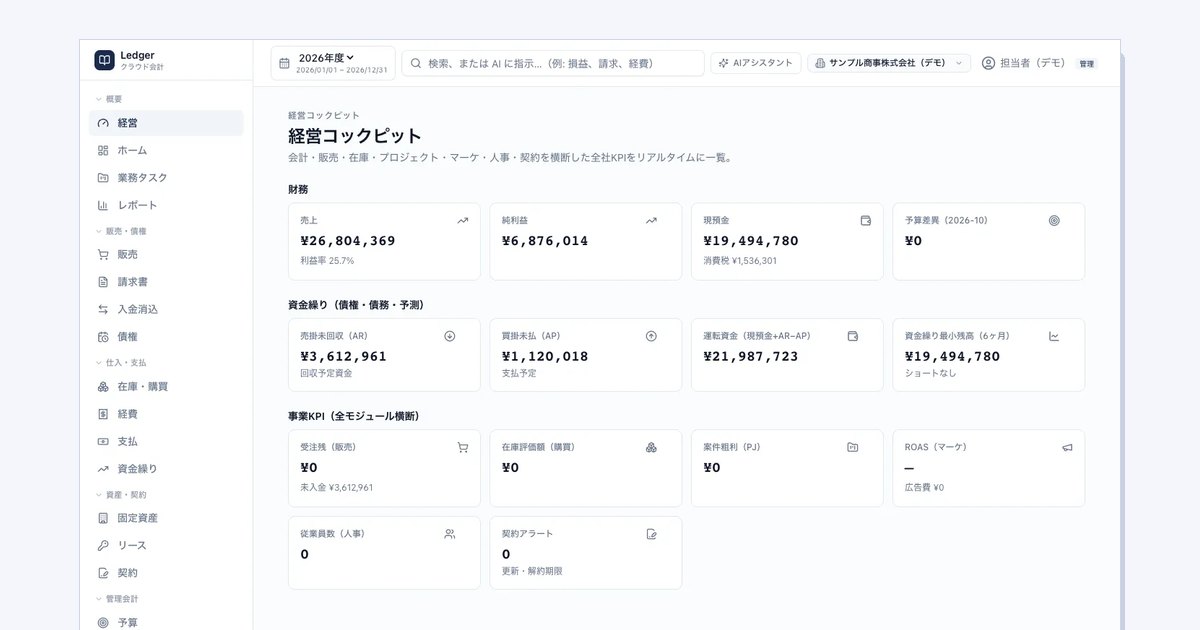Click the ショートなし text
This screenshot has width=1200, height=630.
(x=930, y=373)
